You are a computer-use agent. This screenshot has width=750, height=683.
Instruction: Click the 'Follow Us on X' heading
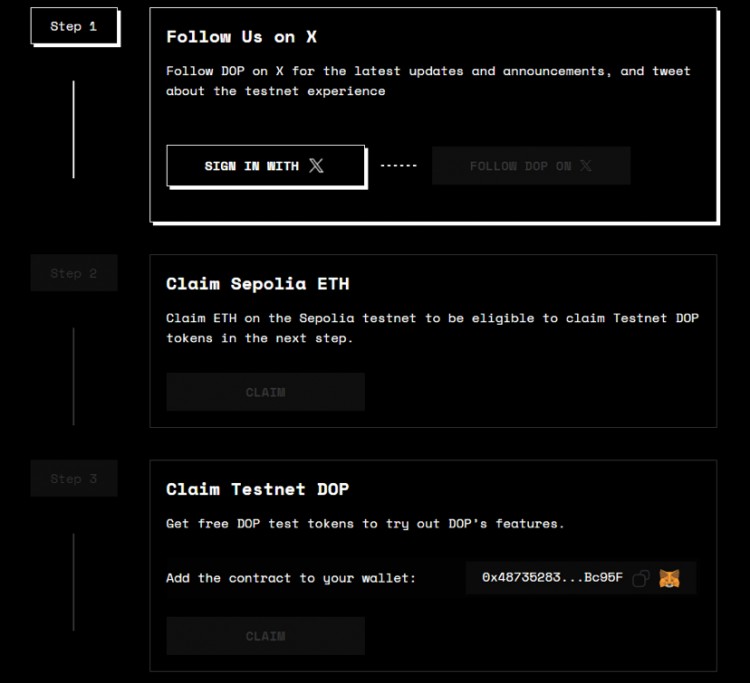pos(241,37)
